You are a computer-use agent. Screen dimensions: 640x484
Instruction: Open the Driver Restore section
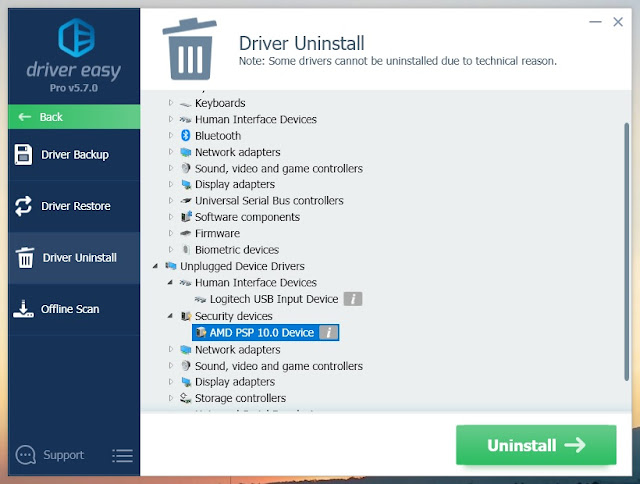[74, 206]
